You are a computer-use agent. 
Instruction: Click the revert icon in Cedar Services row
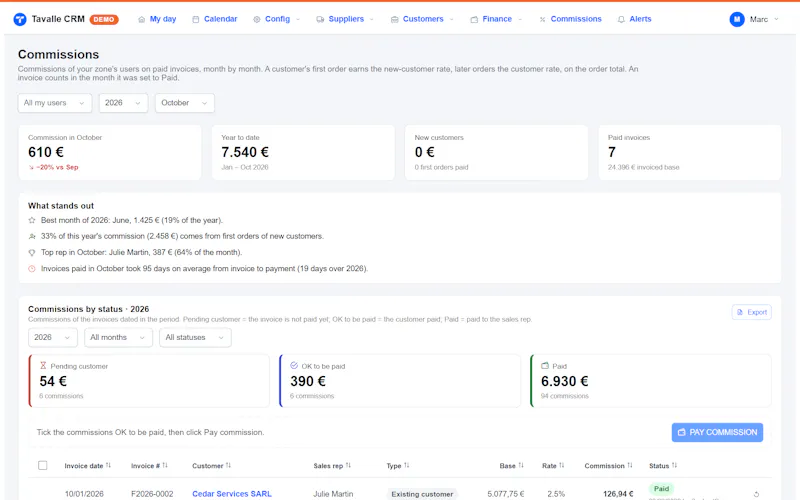756,494
